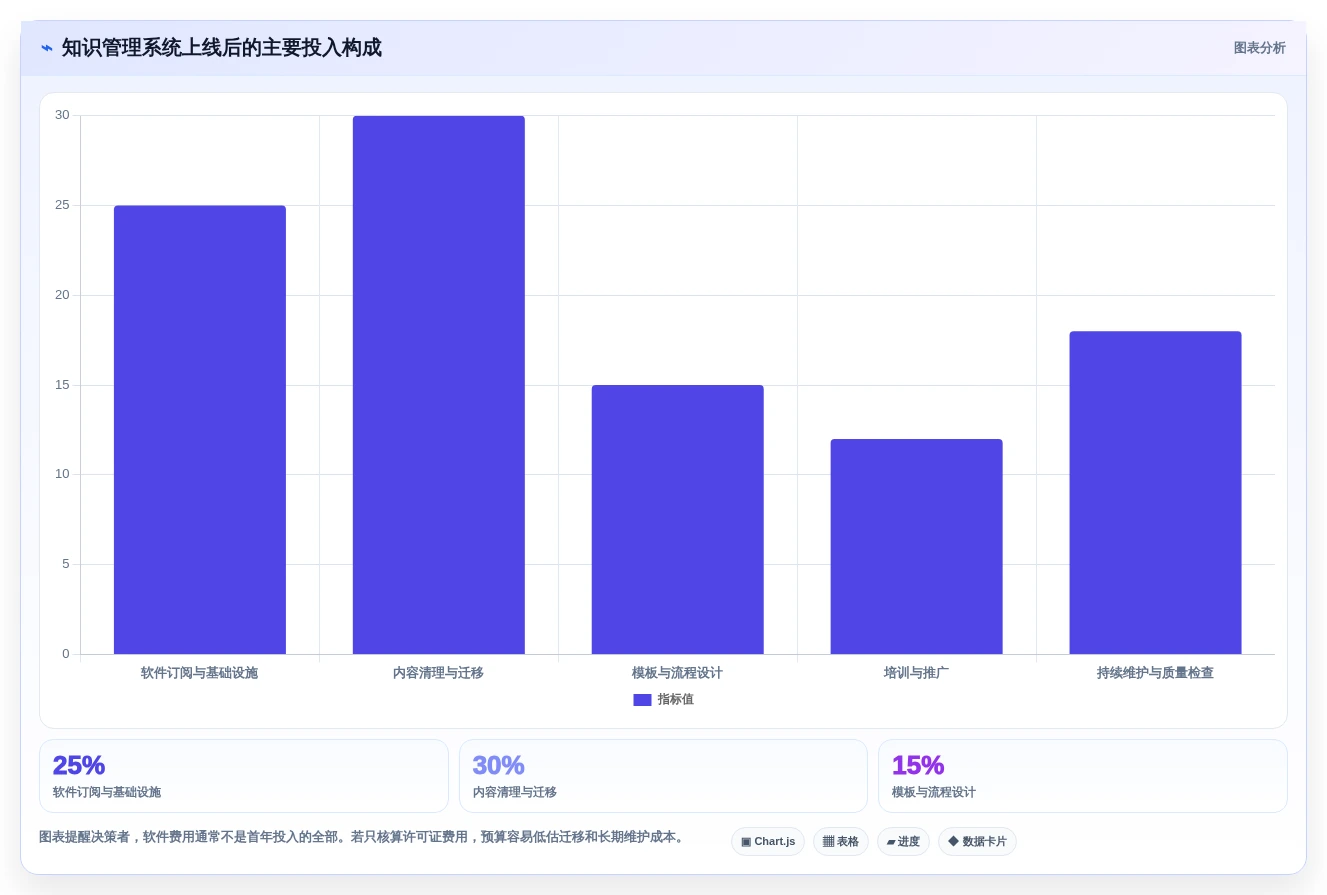This screenshot has width=1327, height=895.
Task: Click y-axis tick label 5
Action: click(66, 564)
